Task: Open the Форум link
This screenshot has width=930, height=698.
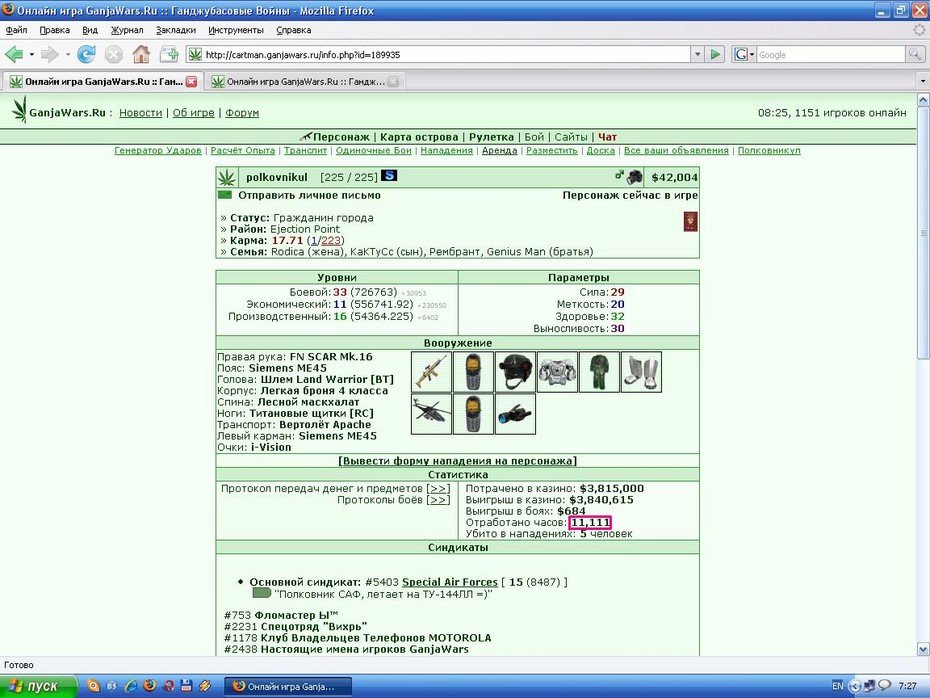Action: (242, 113)
